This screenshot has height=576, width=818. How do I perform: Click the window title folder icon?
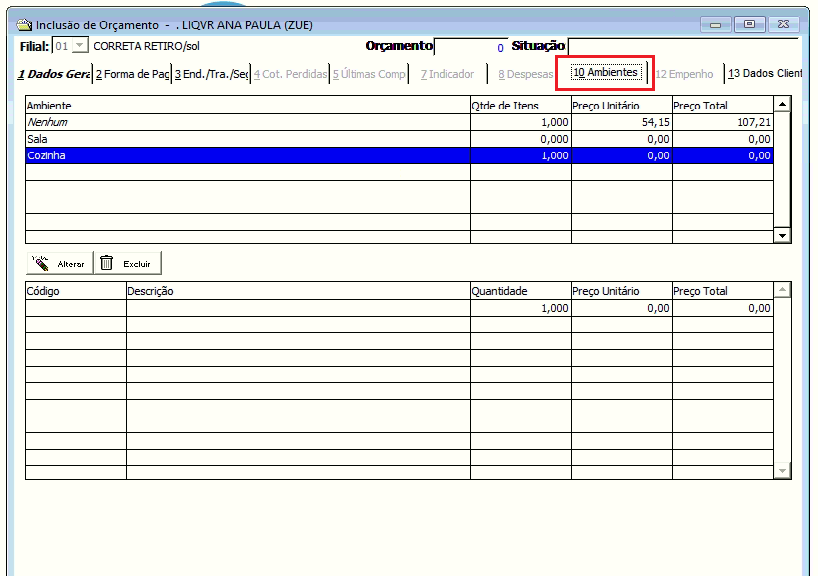coord(25,25)
